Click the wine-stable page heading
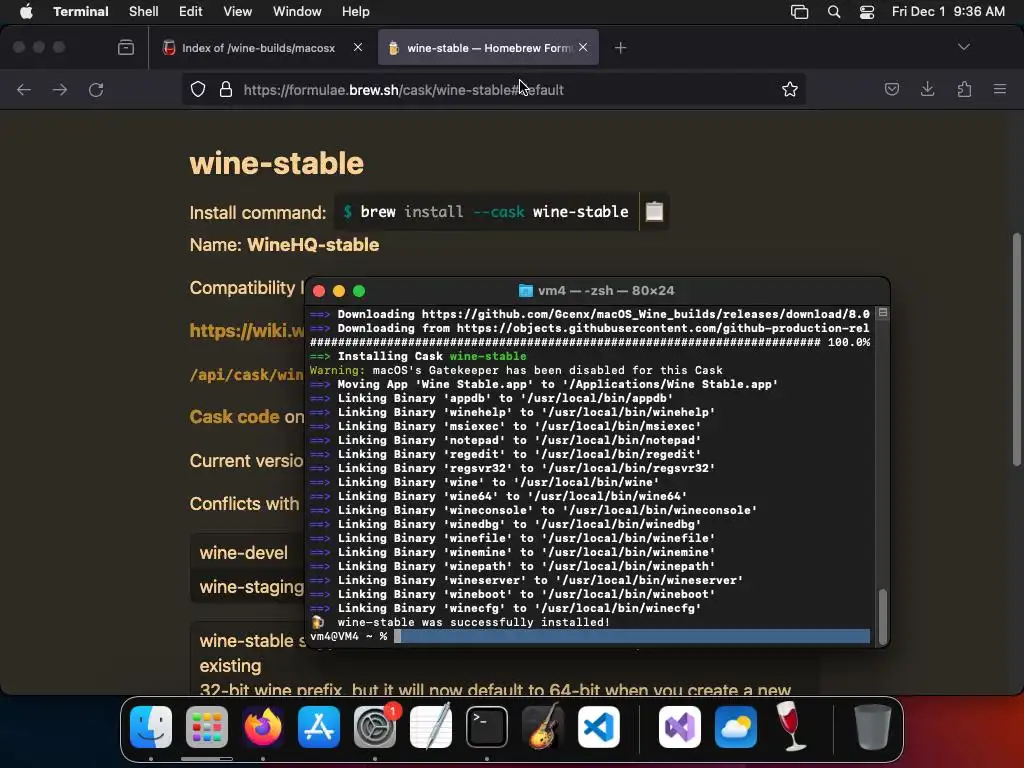Screen dimensions: 1024x768 276,163
